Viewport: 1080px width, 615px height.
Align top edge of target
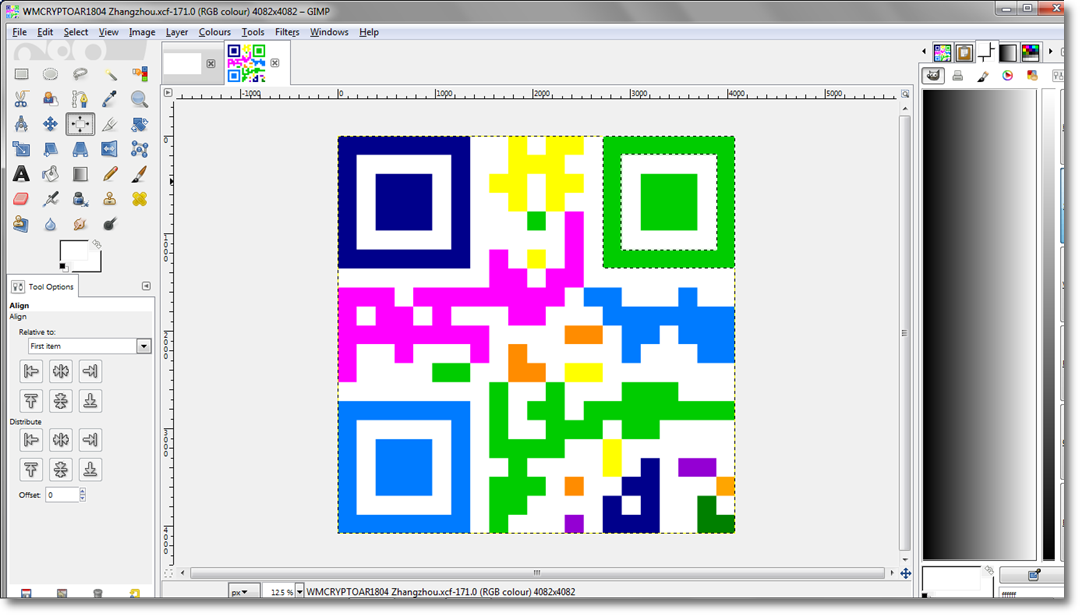point(31,401)
